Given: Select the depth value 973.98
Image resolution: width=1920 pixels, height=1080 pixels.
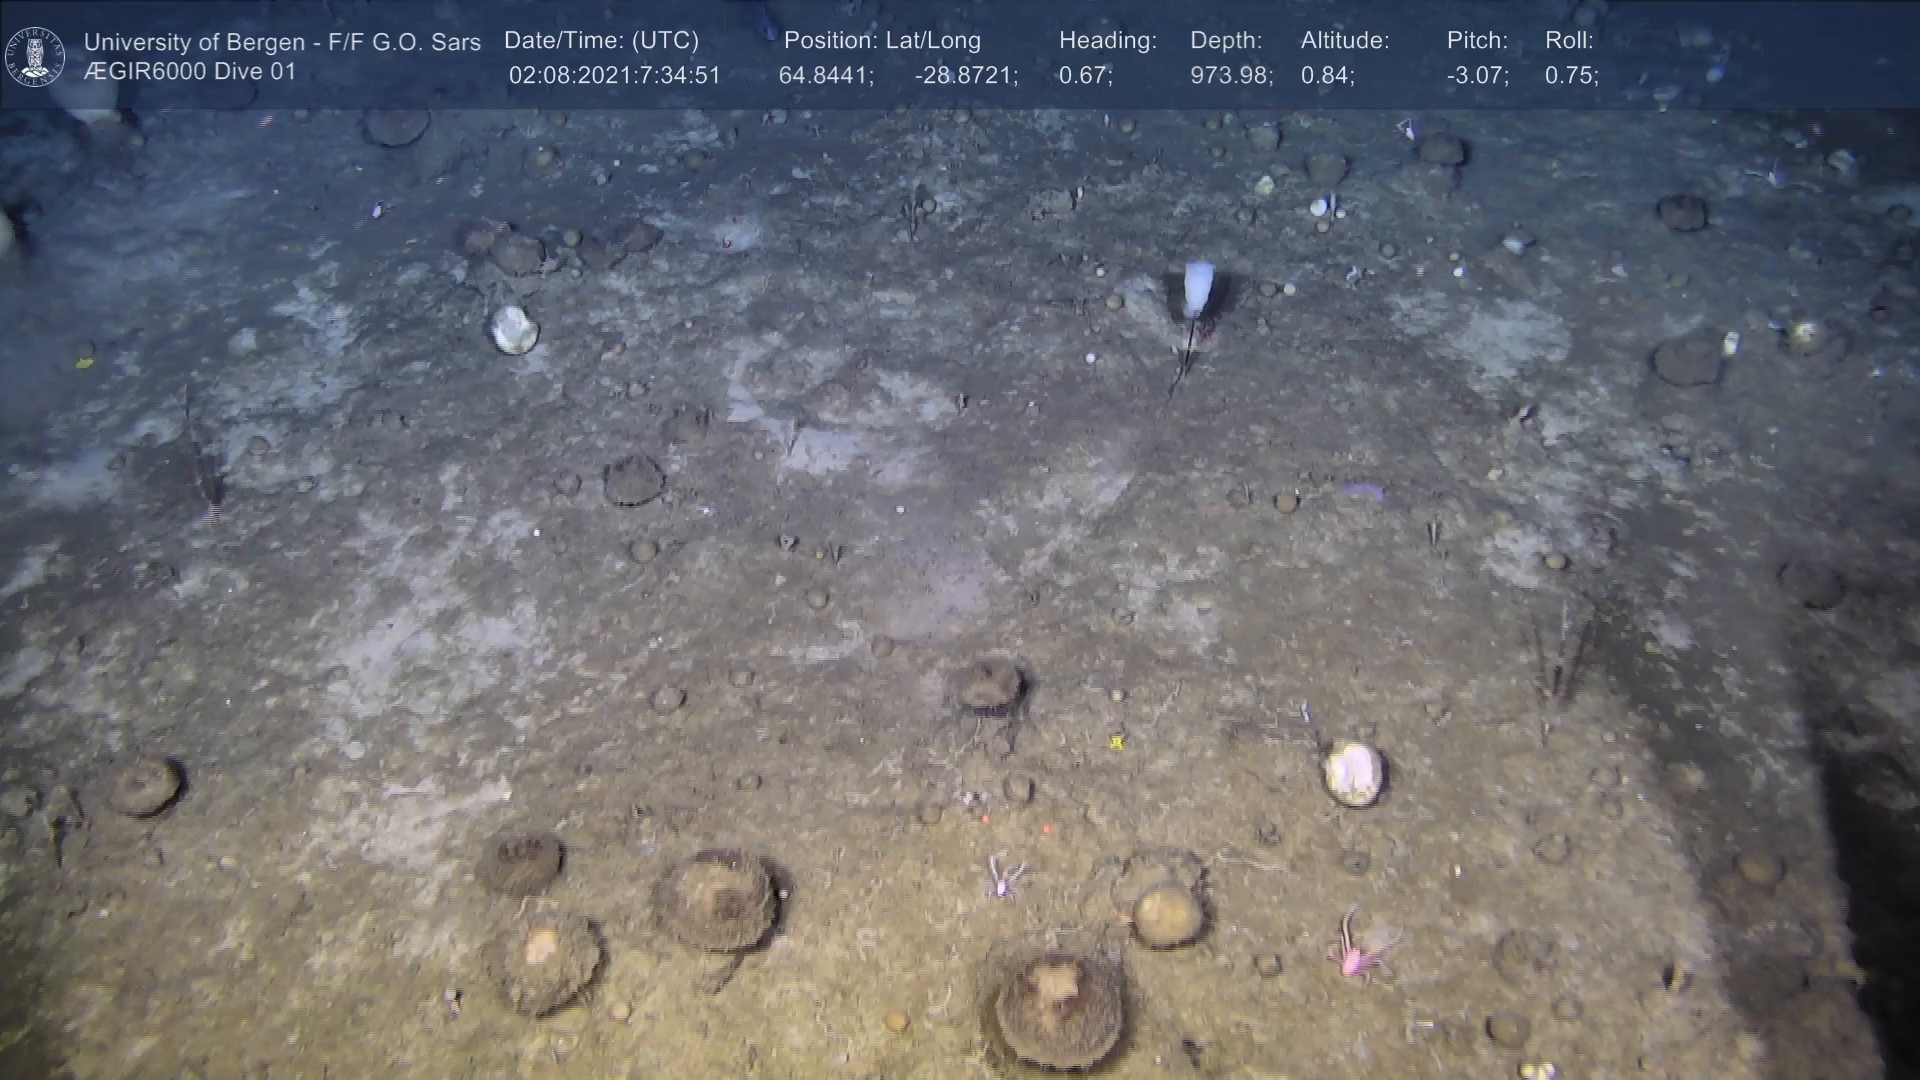Looking at the screenshot, I should click(x=1230, y=76).
